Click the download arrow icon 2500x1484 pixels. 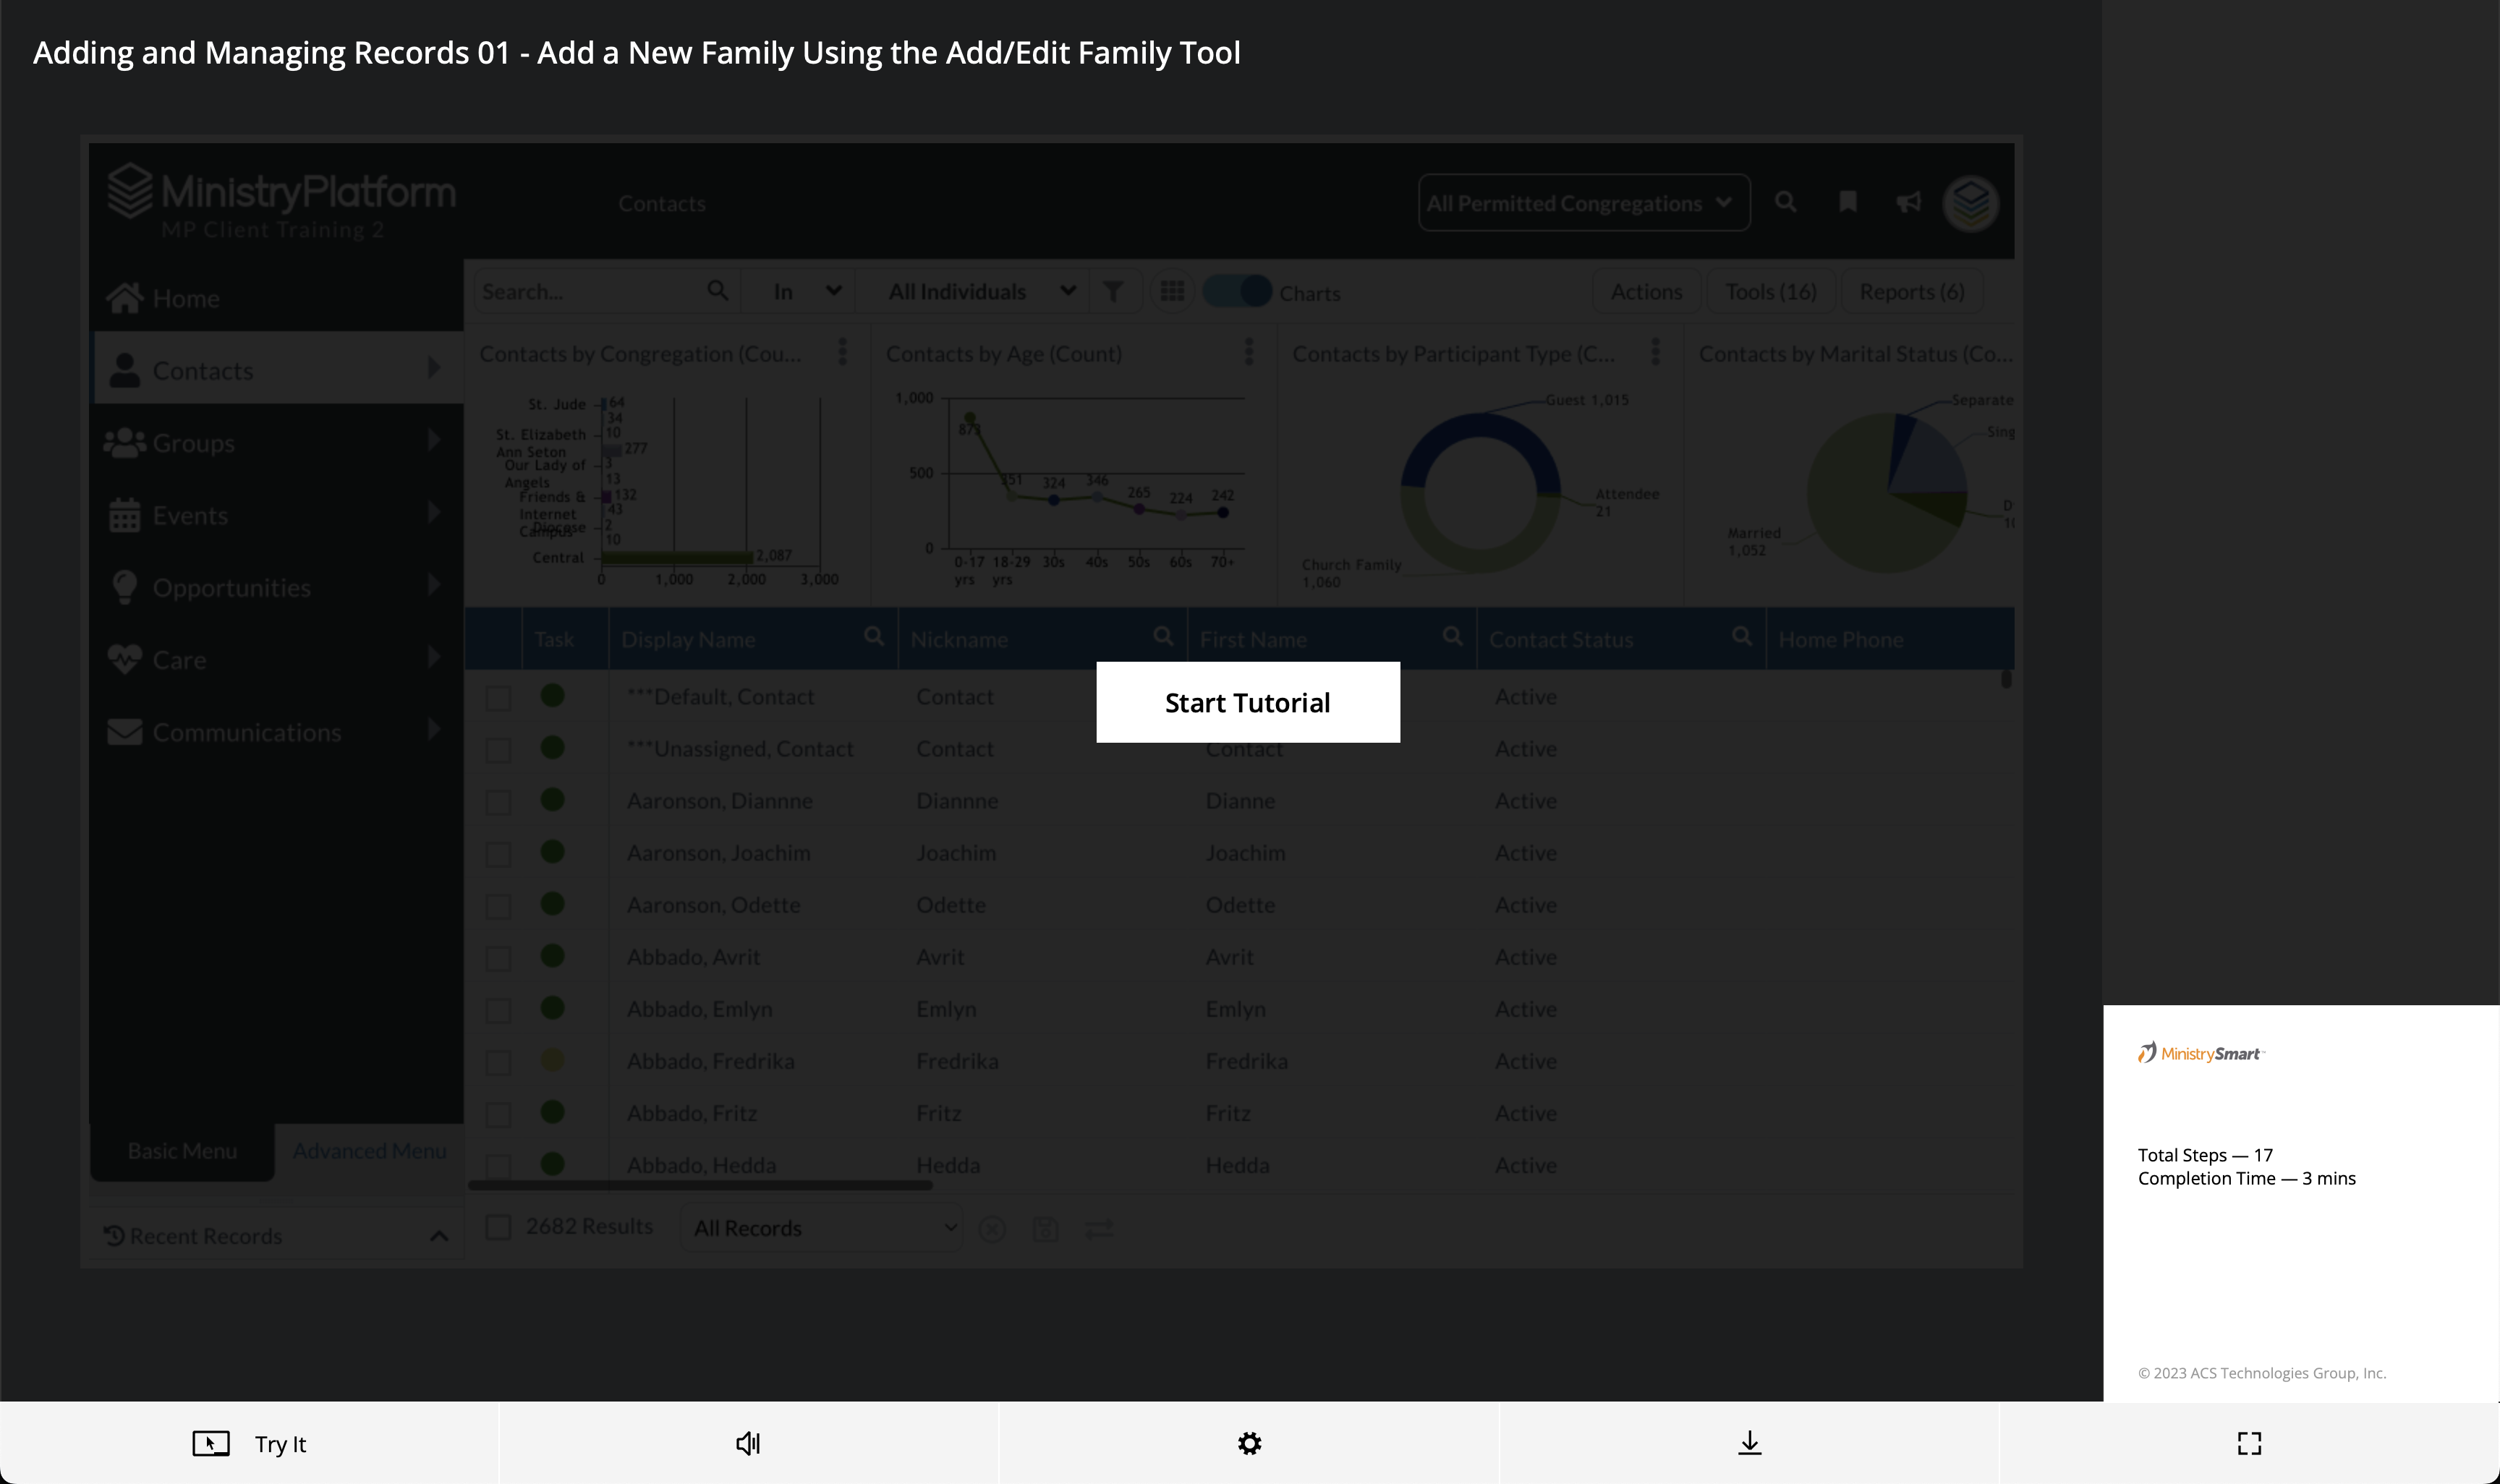point(1749,1443)
